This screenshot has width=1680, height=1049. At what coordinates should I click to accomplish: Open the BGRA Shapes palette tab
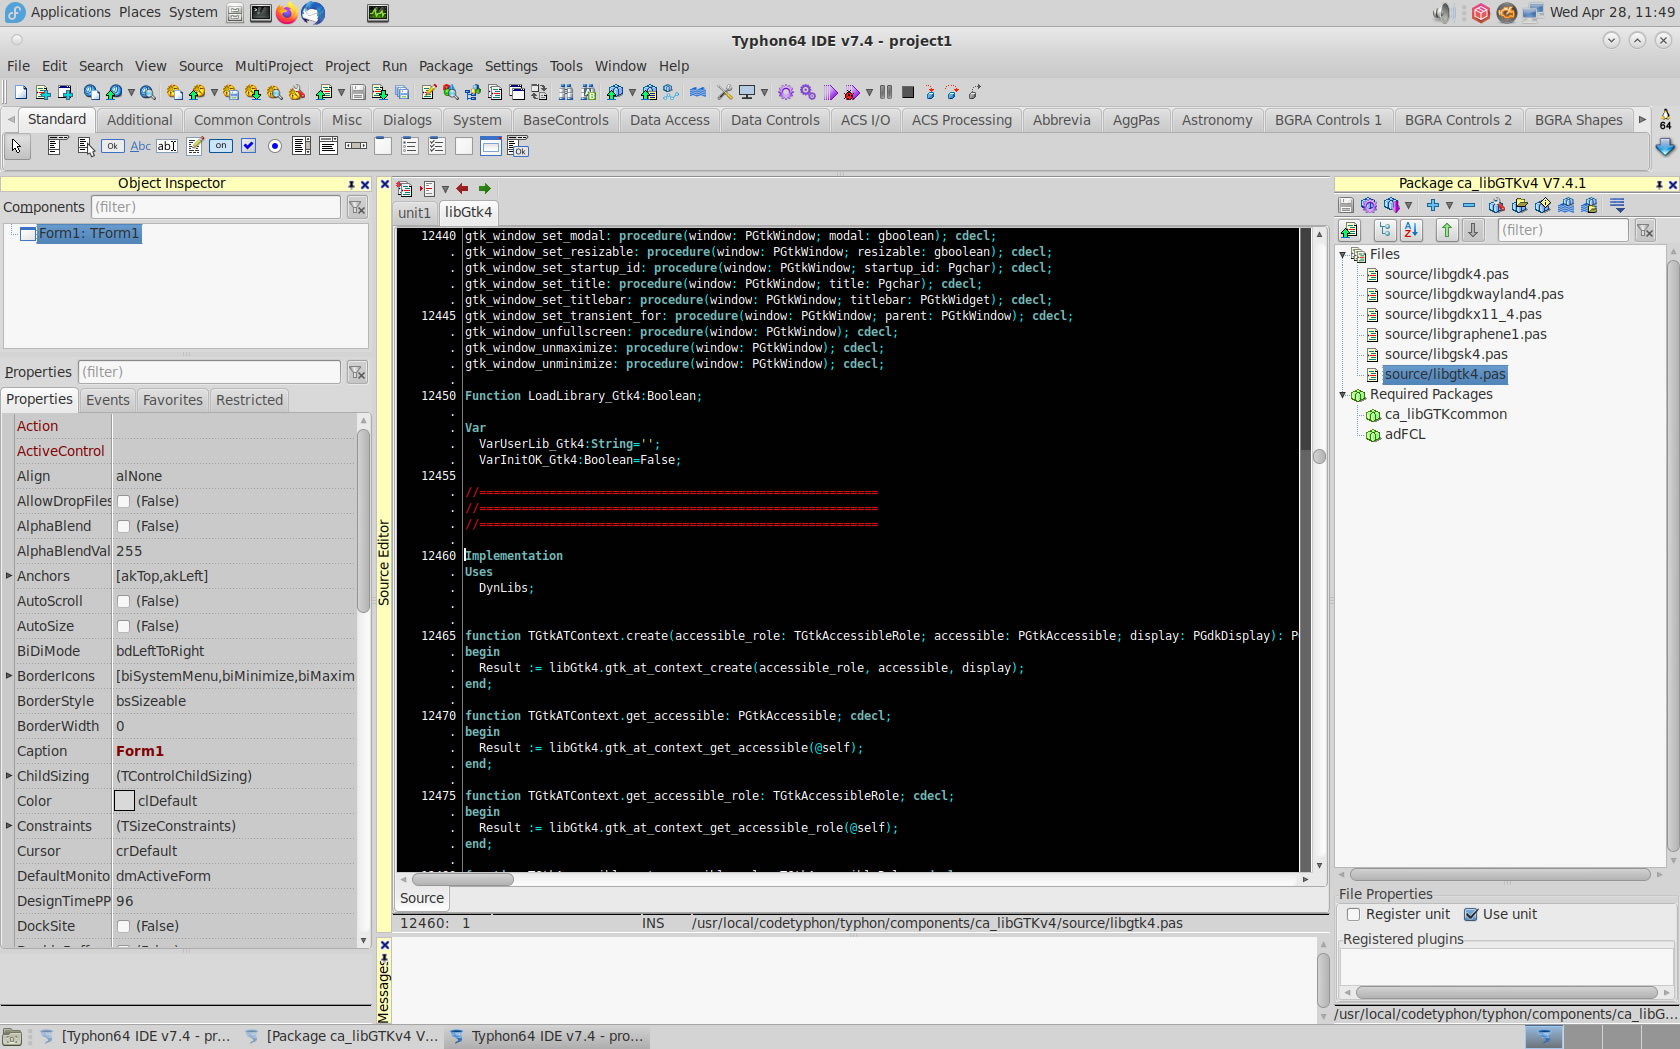[x=1578, y=120]
